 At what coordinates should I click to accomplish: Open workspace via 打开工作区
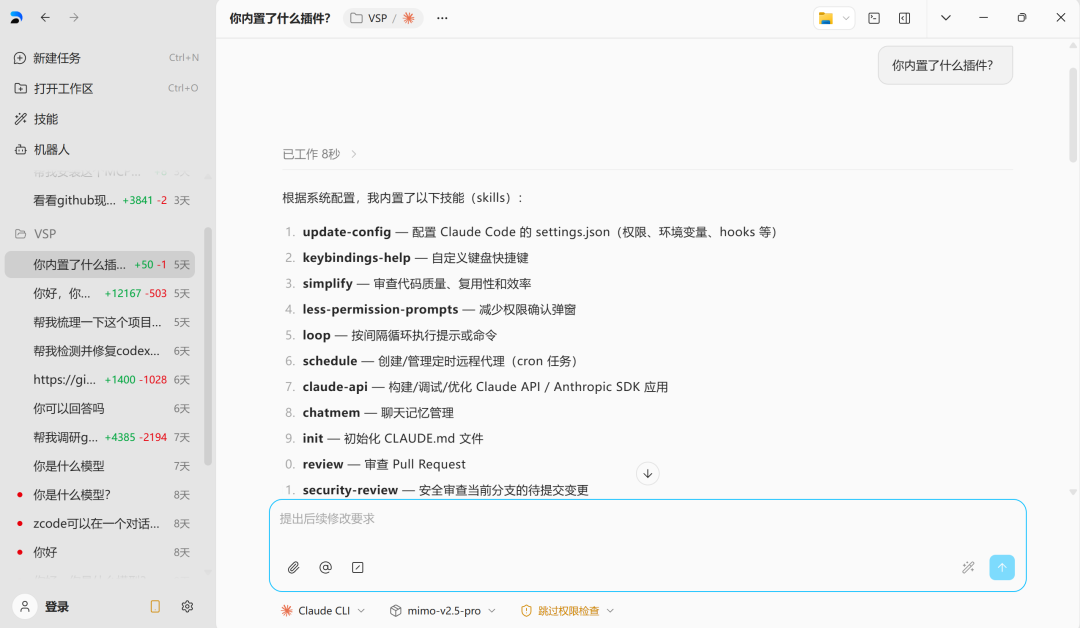tap(107, 88)
